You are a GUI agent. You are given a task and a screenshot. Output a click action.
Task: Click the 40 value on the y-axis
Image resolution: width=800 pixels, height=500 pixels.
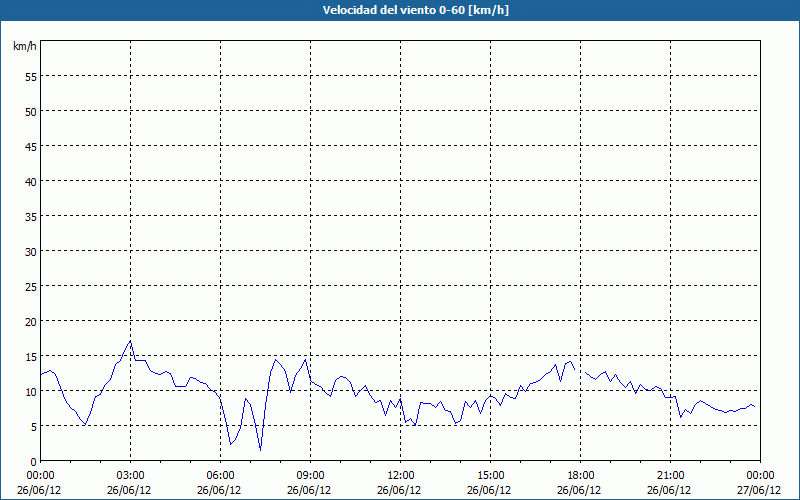[x=30, y=181]
